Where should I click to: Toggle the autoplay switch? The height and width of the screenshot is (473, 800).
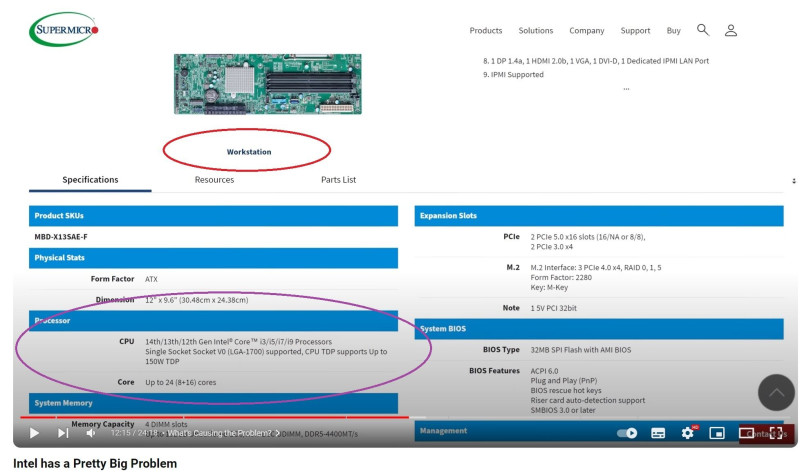[627, 433]
